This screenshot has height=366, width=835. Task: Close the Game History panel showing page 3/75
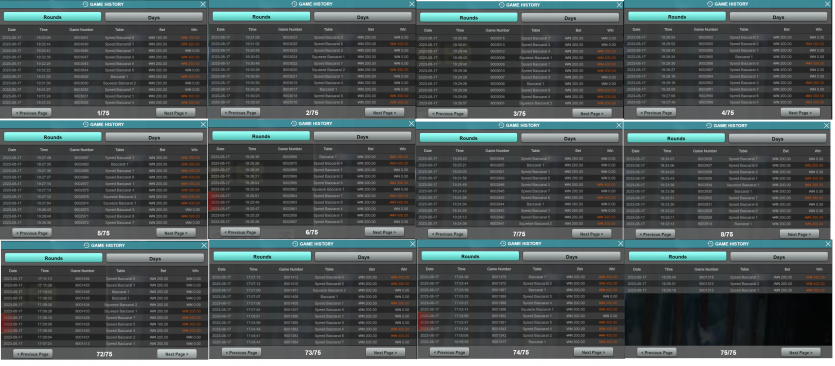(x=619, y=5)
